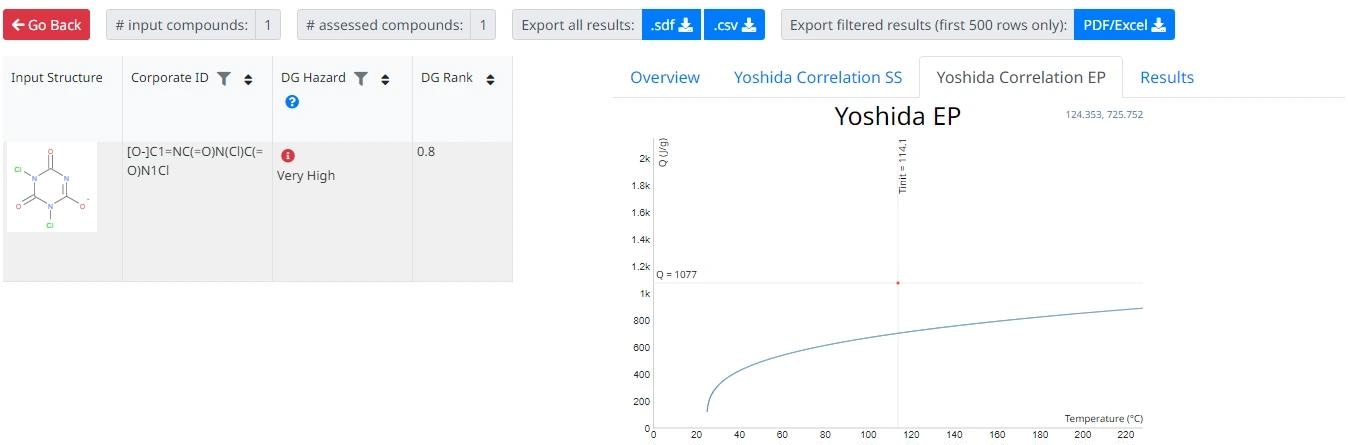Select the Yoshida Correlation EP tab
This screenshot has width=1348, height=445.
tap(1020, 77)
